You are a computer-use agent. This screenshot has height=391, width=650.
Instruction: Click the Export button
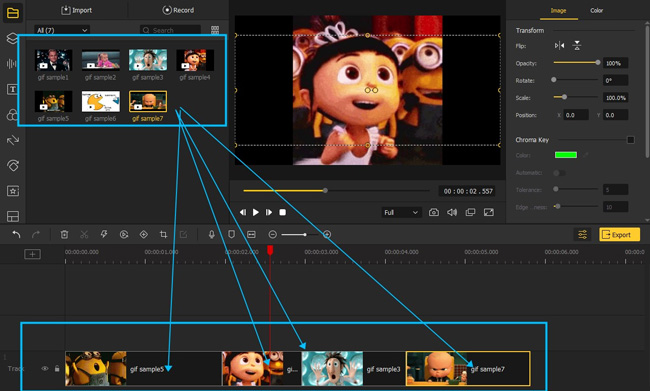coord(619,235)
